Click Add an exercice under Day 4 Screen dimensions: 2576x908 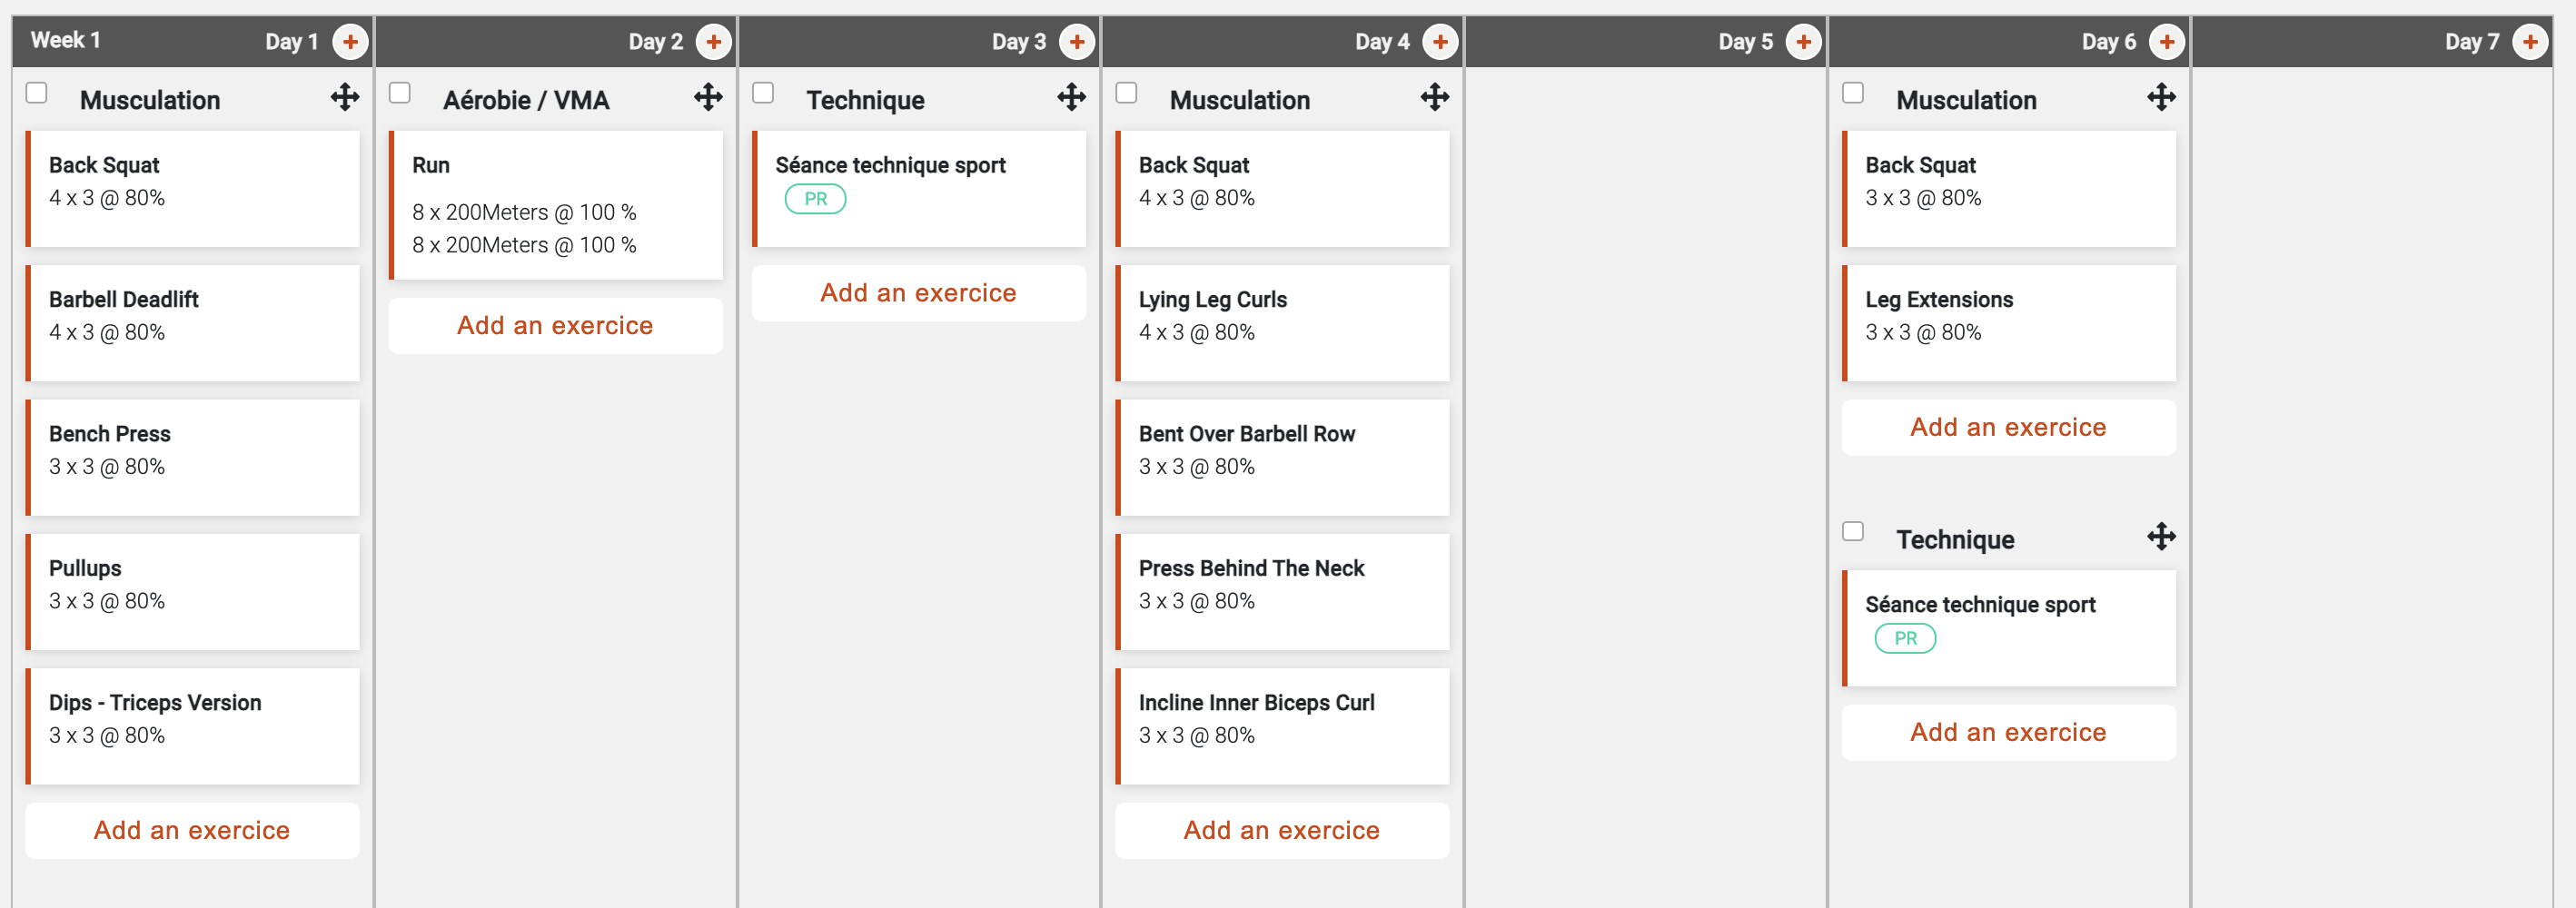click(x=1281, y=831)
